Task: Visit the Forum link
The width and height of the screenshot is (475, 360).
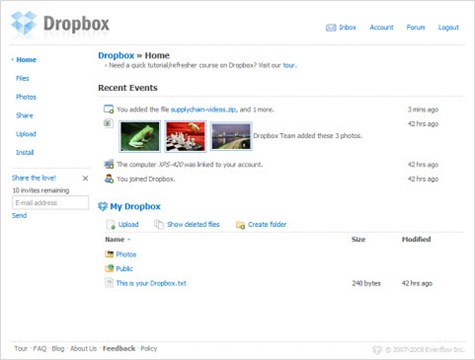Action: click(416, 27)
